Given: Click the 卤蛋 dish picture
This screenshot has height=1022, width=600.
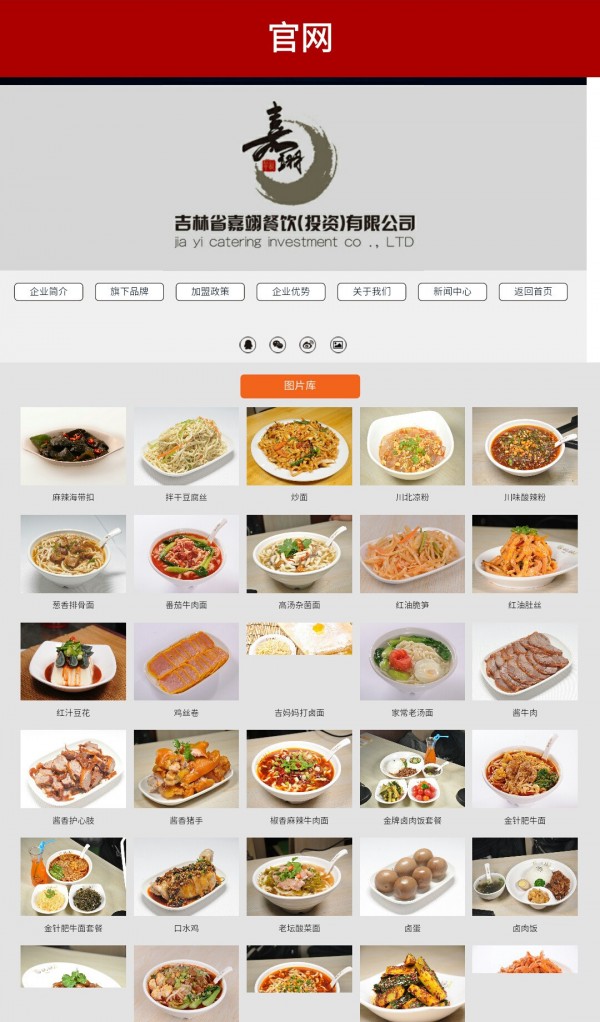Looking at the screenshot, I should pos(412,877).
